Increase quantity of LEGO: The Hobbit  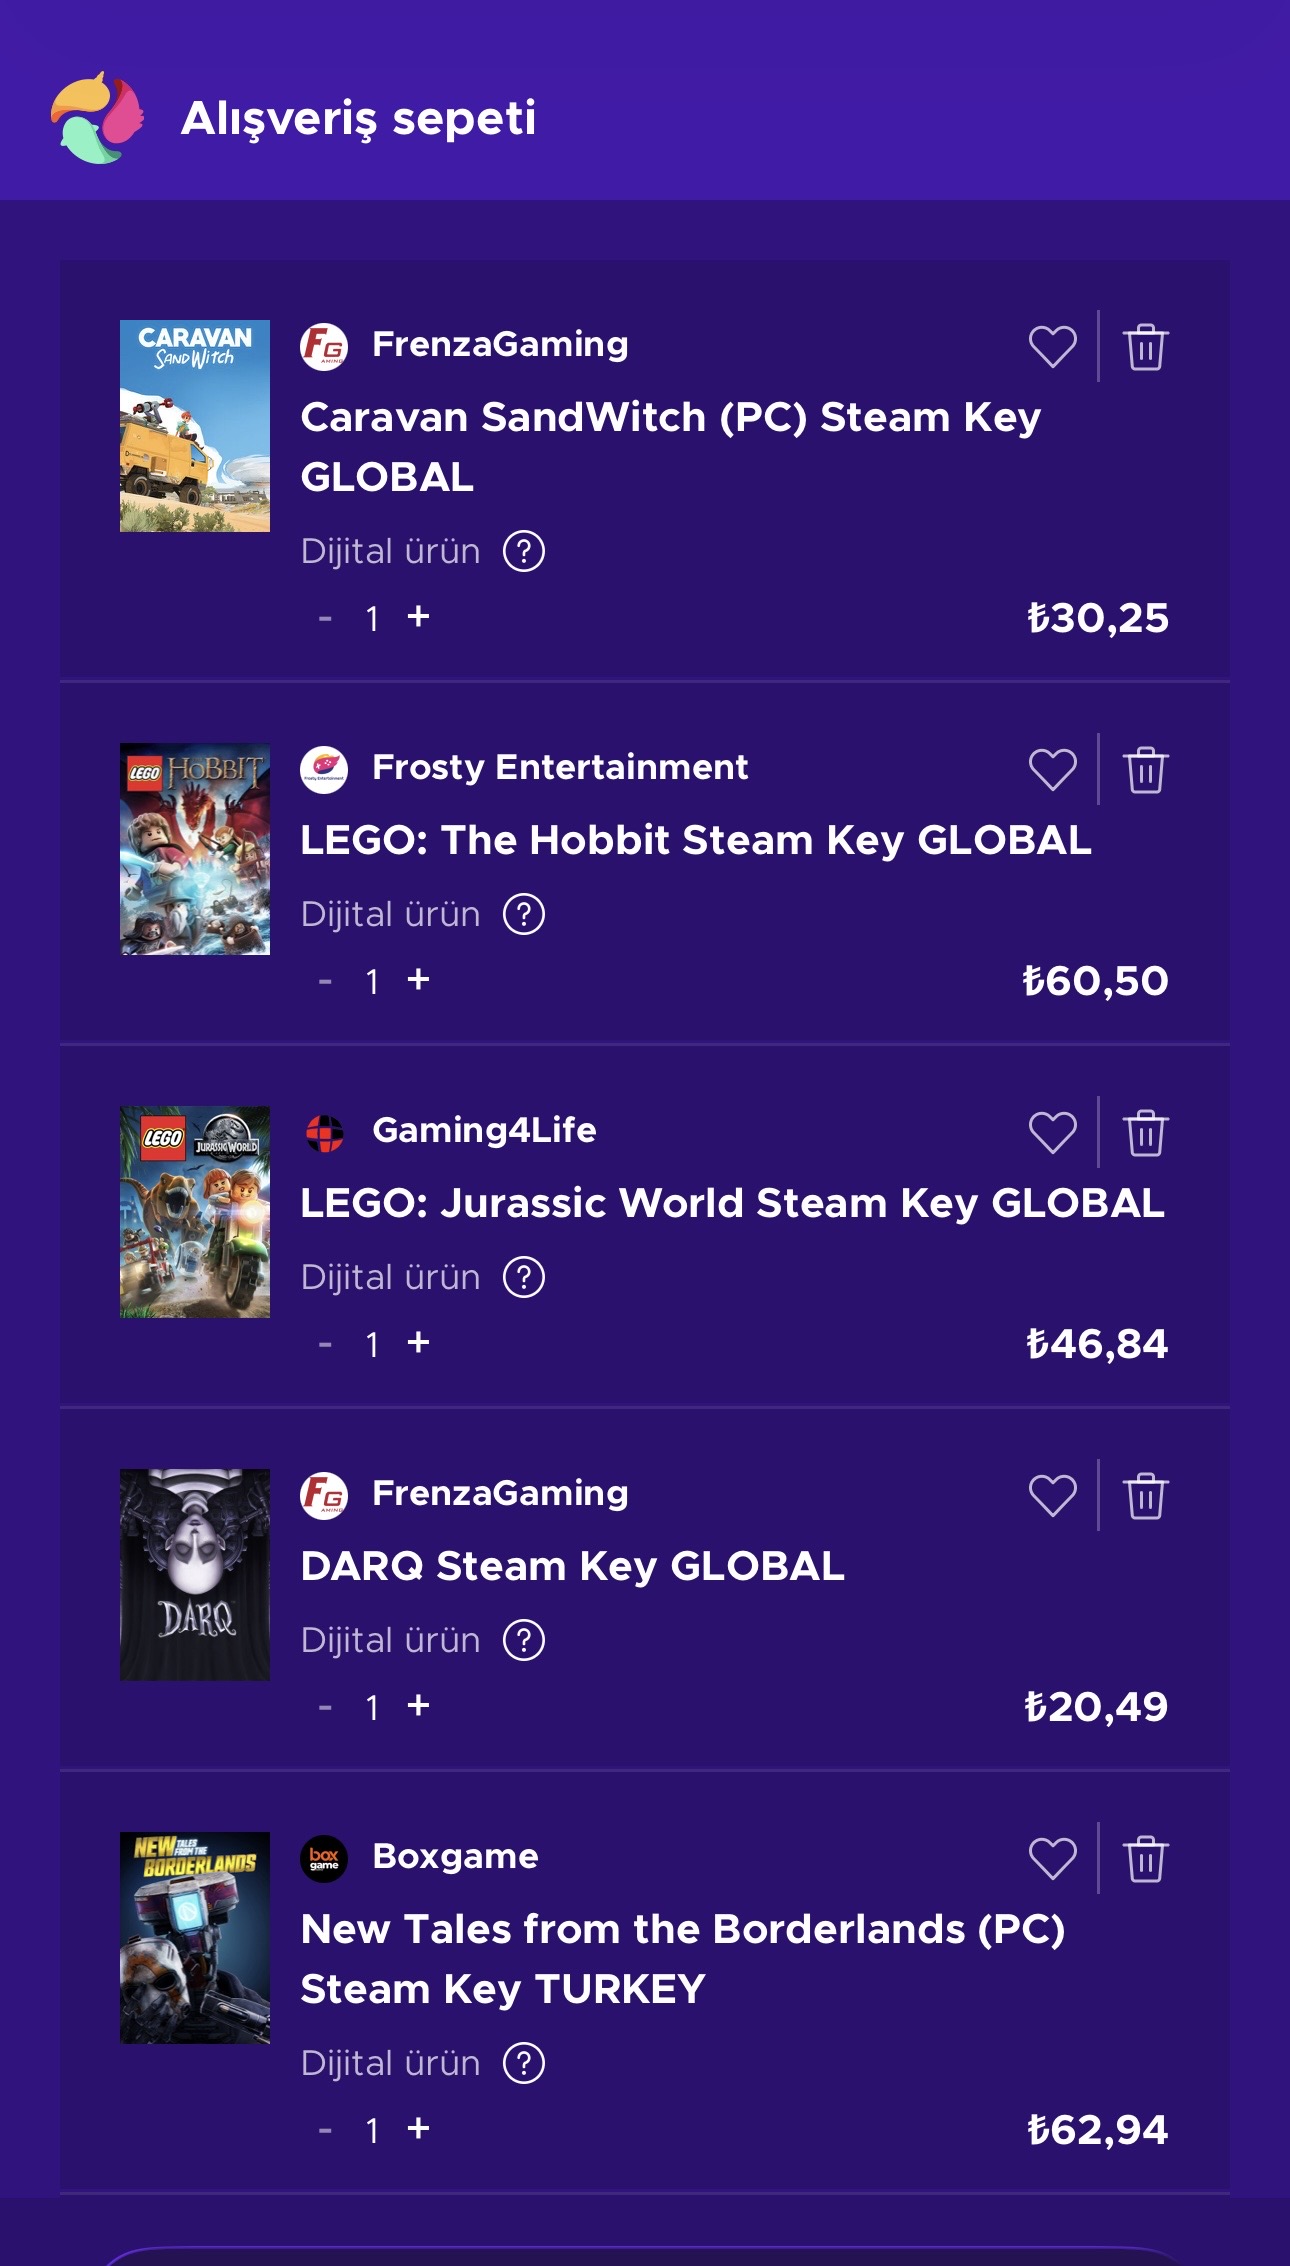(419, 980)
